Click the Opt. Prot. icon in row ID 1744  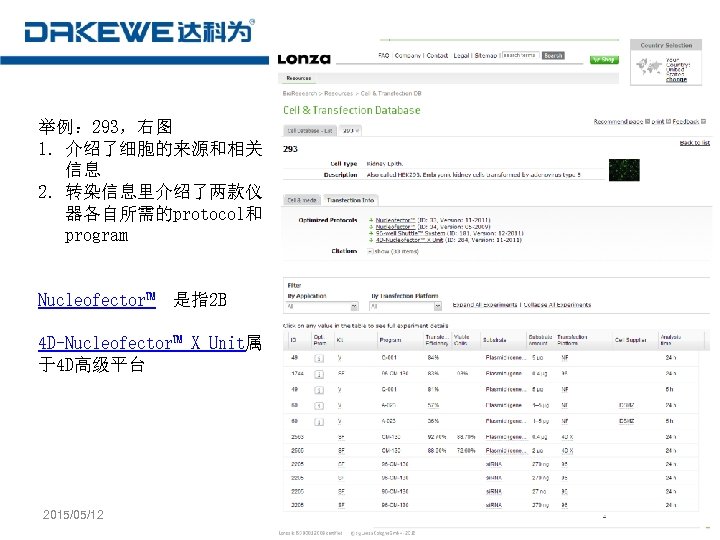click(319, 374)
